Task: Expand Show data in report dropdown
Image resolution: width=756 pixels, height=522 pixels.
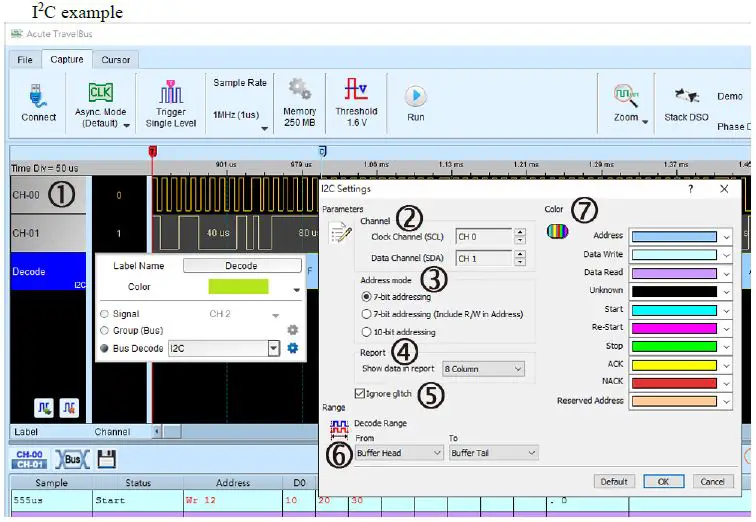Action: coord(483,369)
